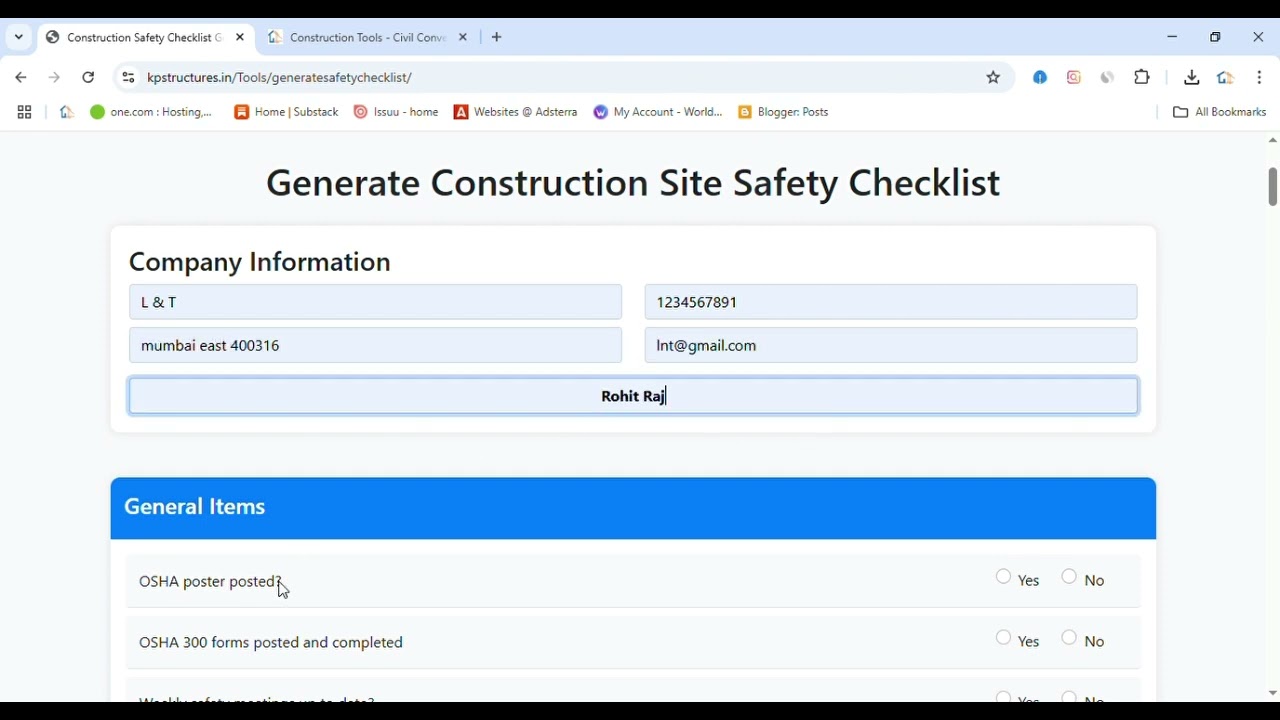Click 'OSHA 300 forms posted and completed' text
Screen dimensions: 1280x720
(271, 643)
